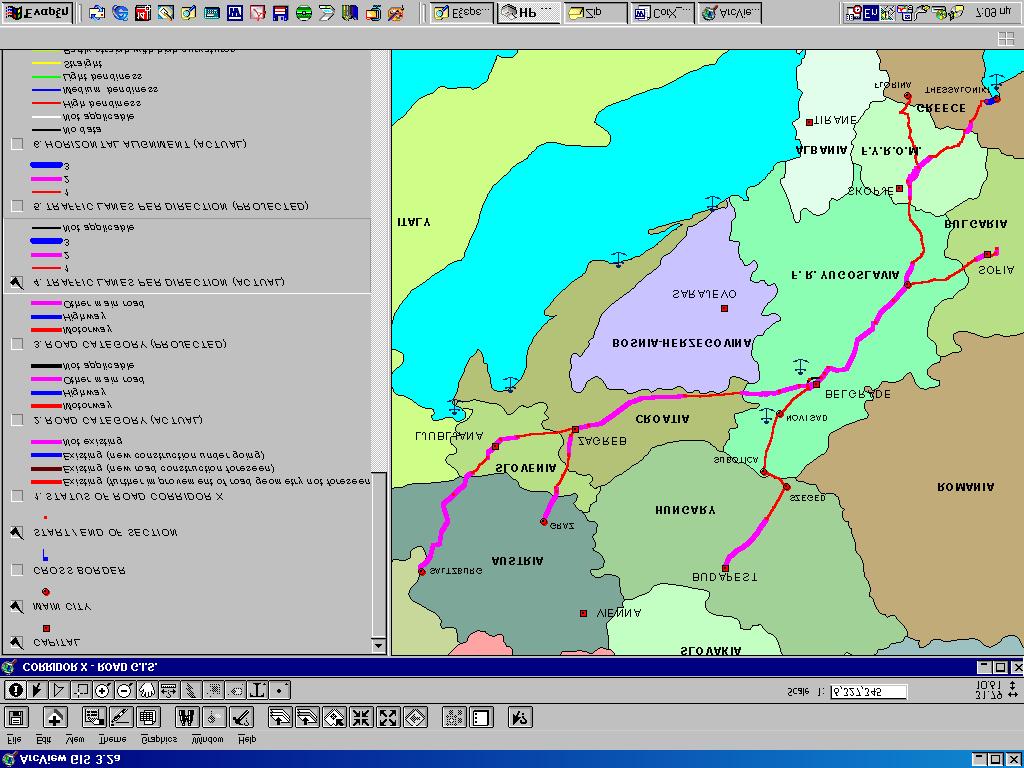Switch to the ArcView taskbar button

click(729, 12)
